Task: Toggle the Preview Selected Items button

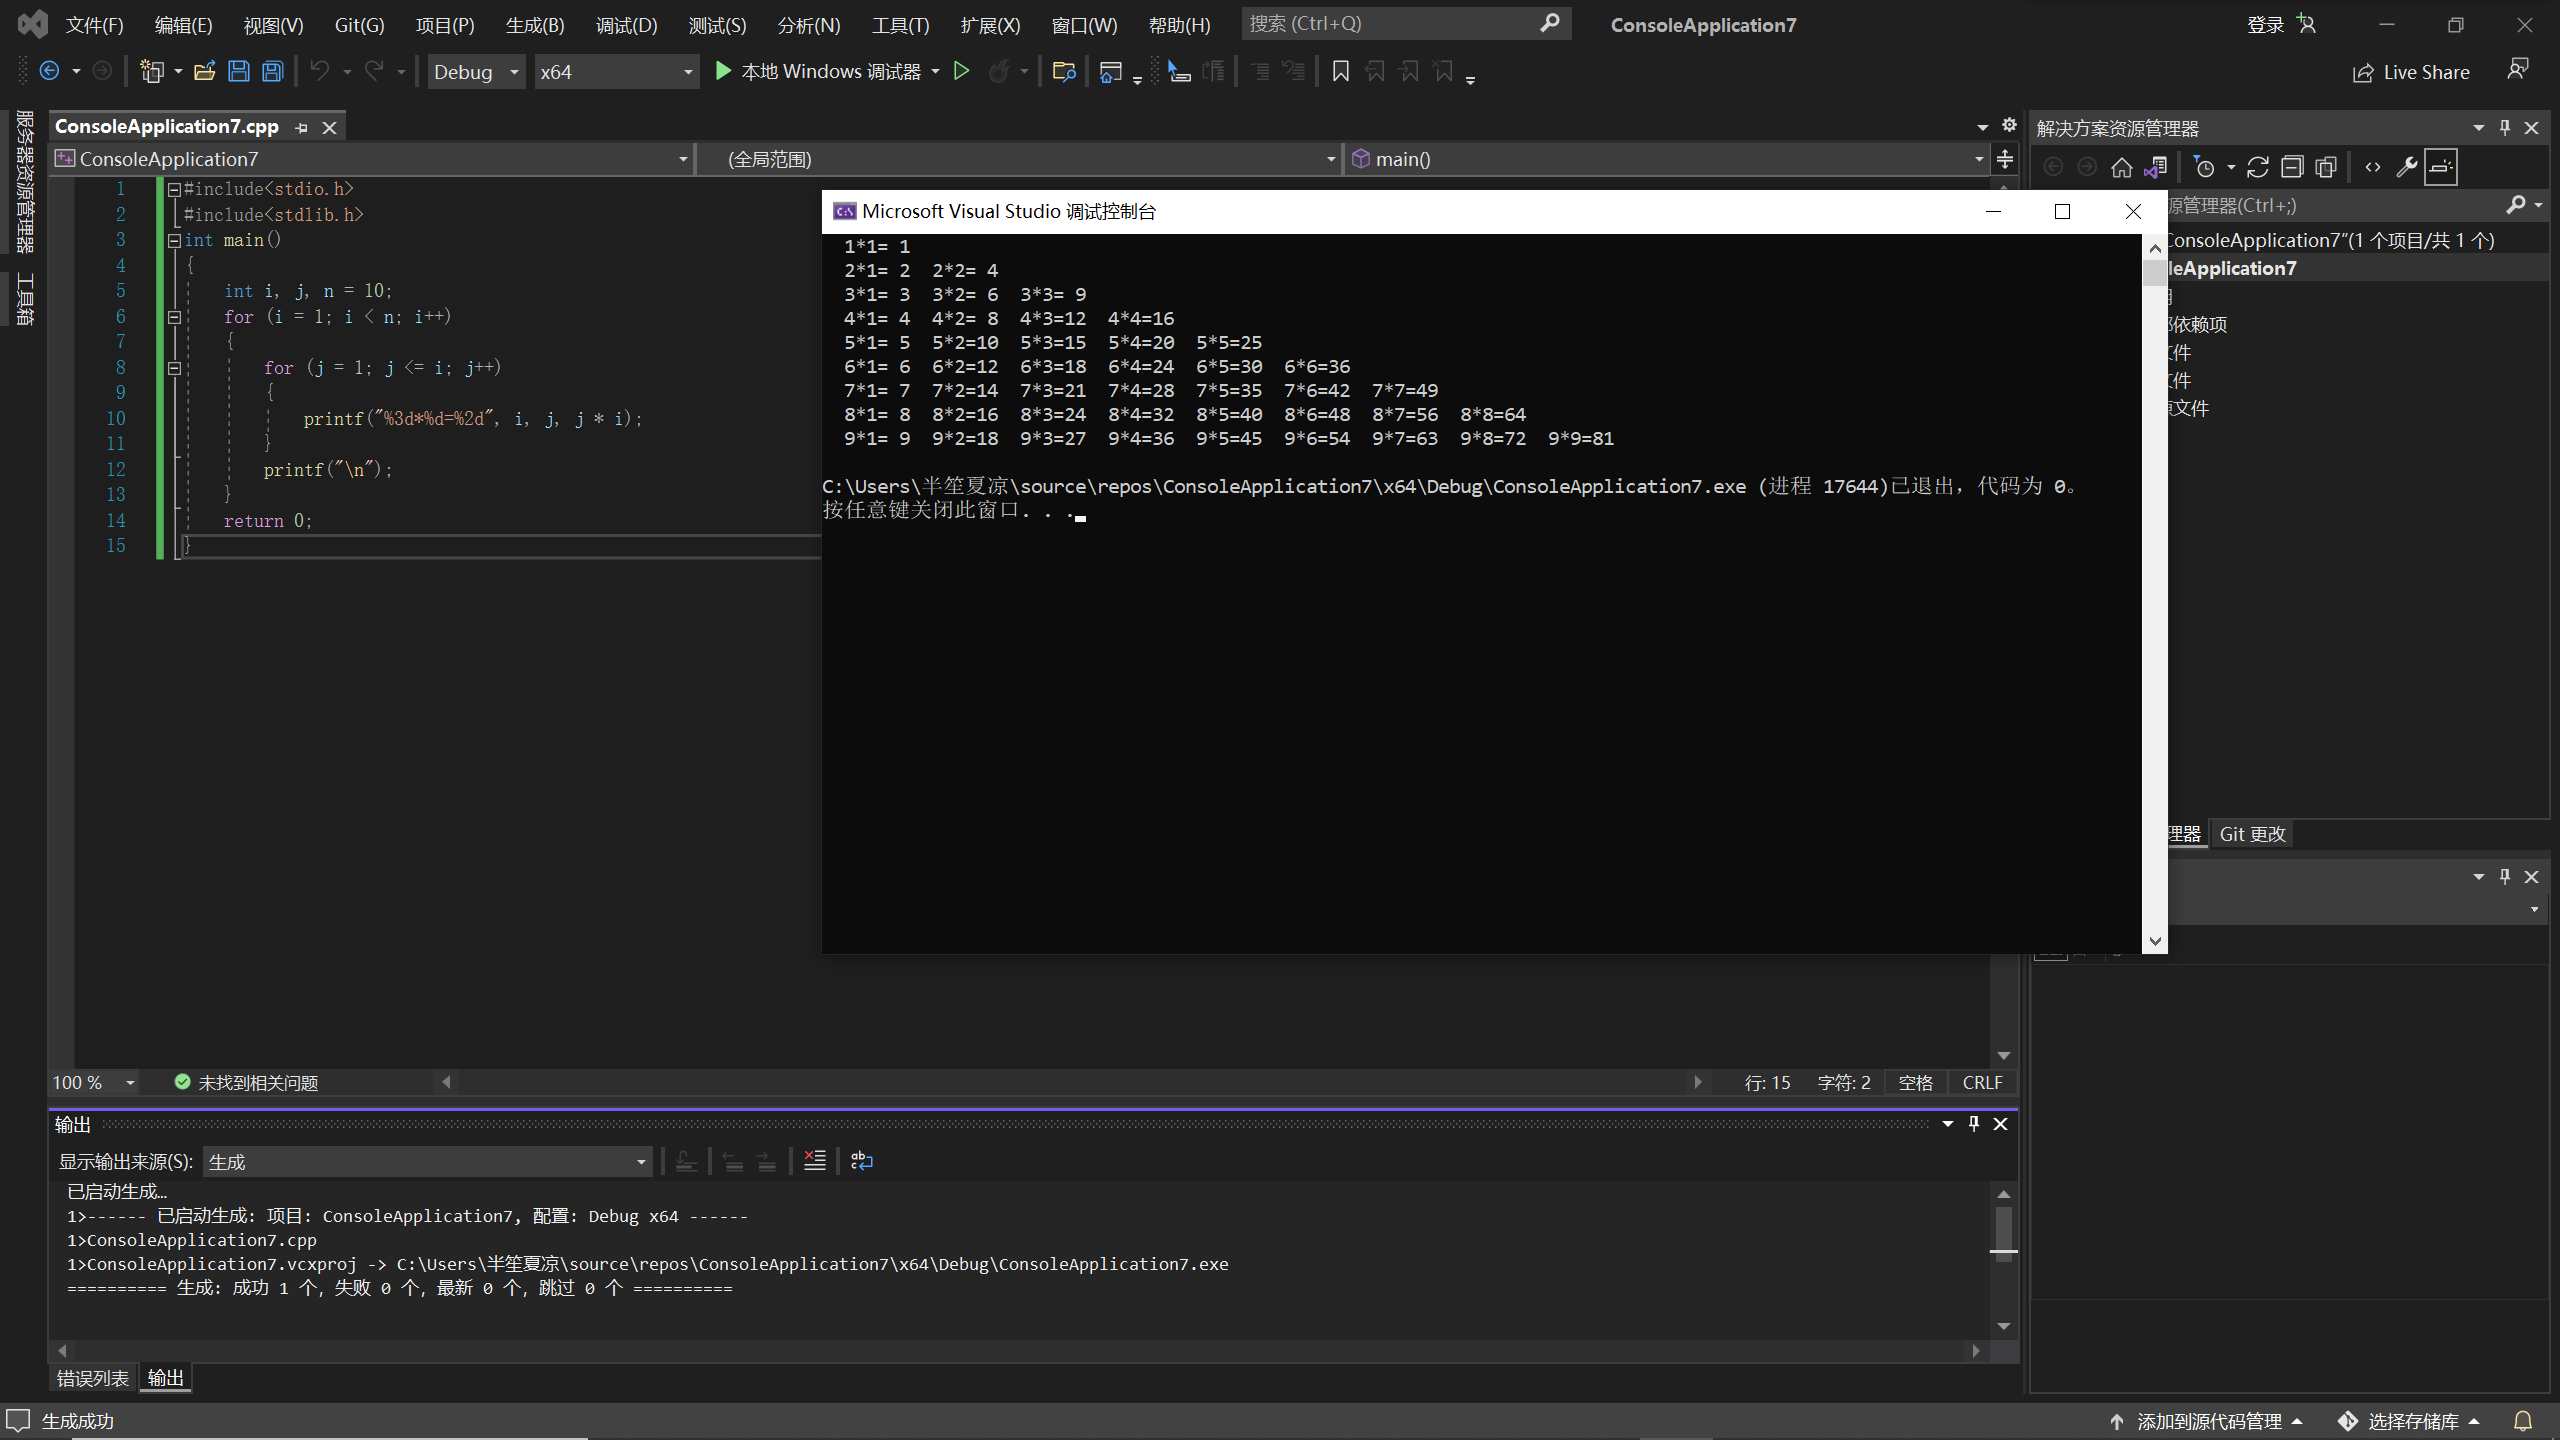Action: click(x=2441, y=167)
